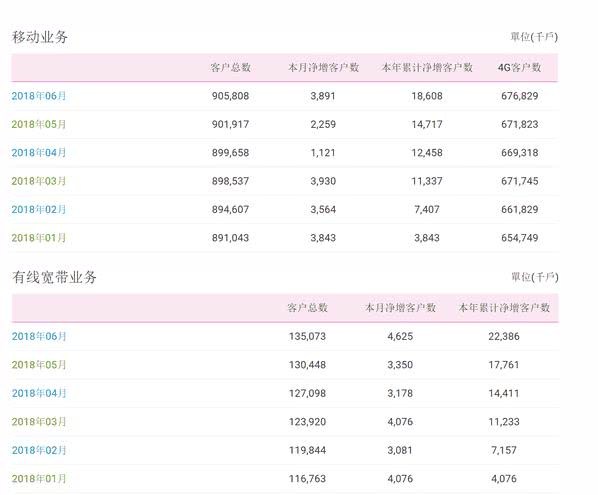Image resolution: width=598 pixels, height=495 pixels.
Task: Open the broadband 2018年02月 row link
Action: [39, 450]
